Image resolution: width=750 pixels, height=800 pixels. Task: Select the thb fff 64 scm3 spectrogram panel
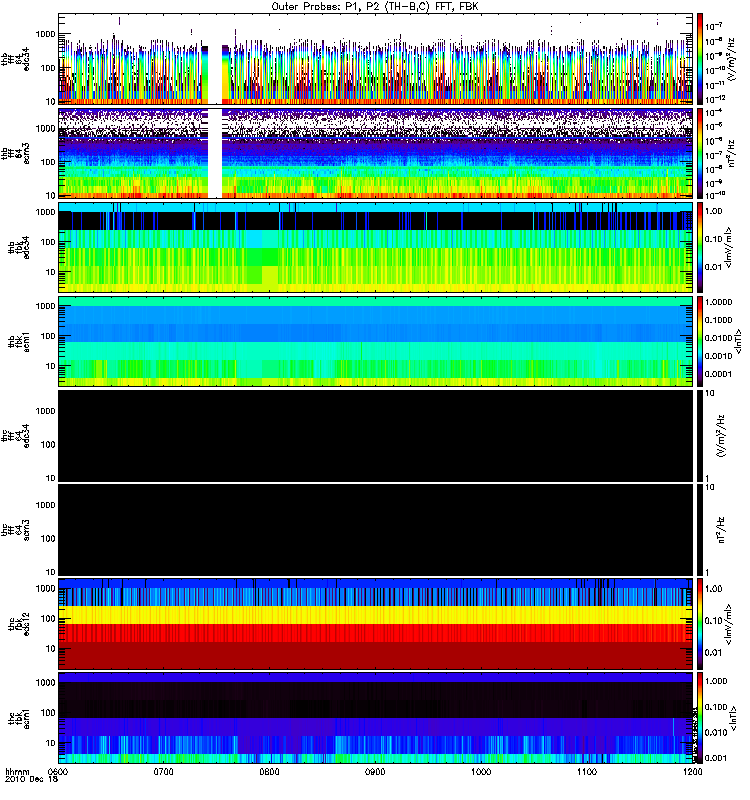376,153
